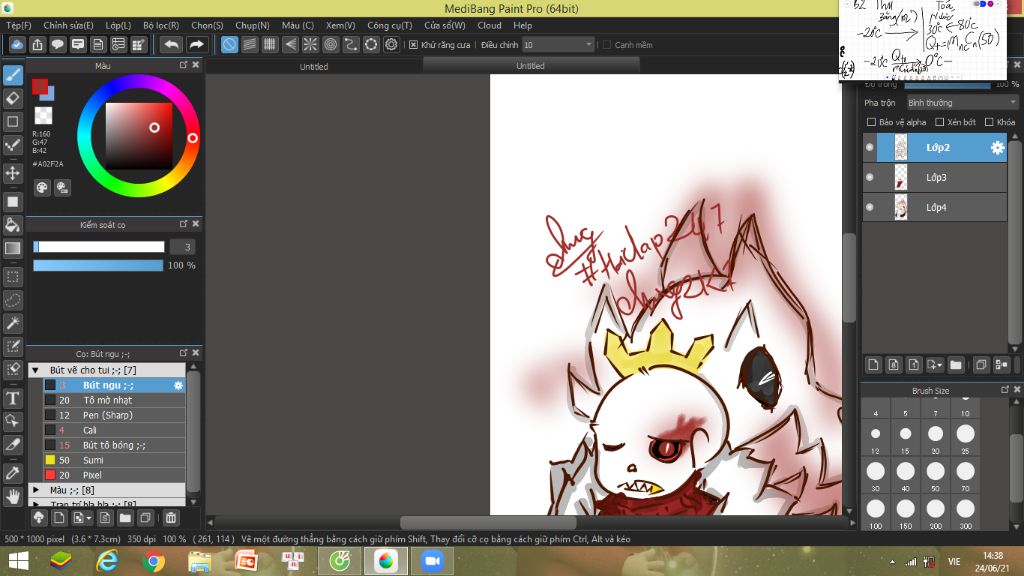The width and height of the screenshot is (1024, 576).
Task: Open the Công cụ(T) menu
Action: click(x=390, y=25)
